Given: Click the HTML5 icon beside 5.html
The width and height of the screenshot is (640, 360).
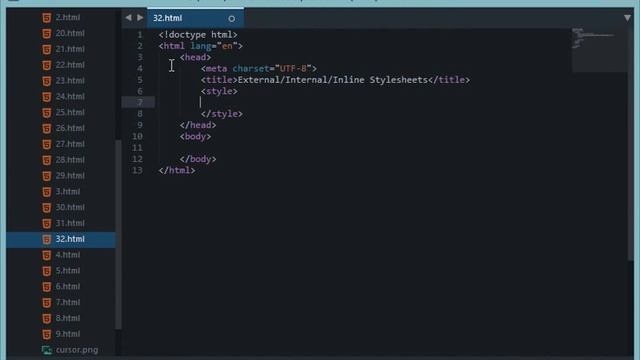Looking at the screenshot, I should [x=47, y=271].
